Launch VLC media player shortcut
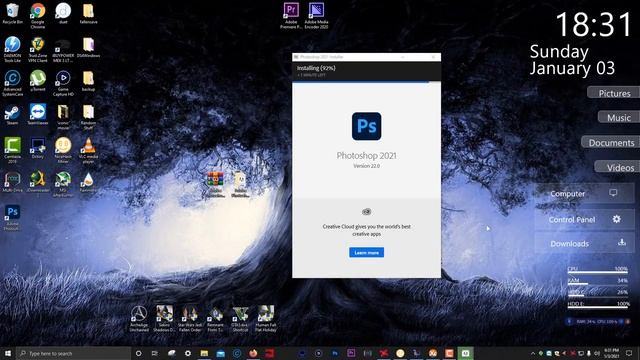Viewport: 640px width, 360px height. (88, 150)
